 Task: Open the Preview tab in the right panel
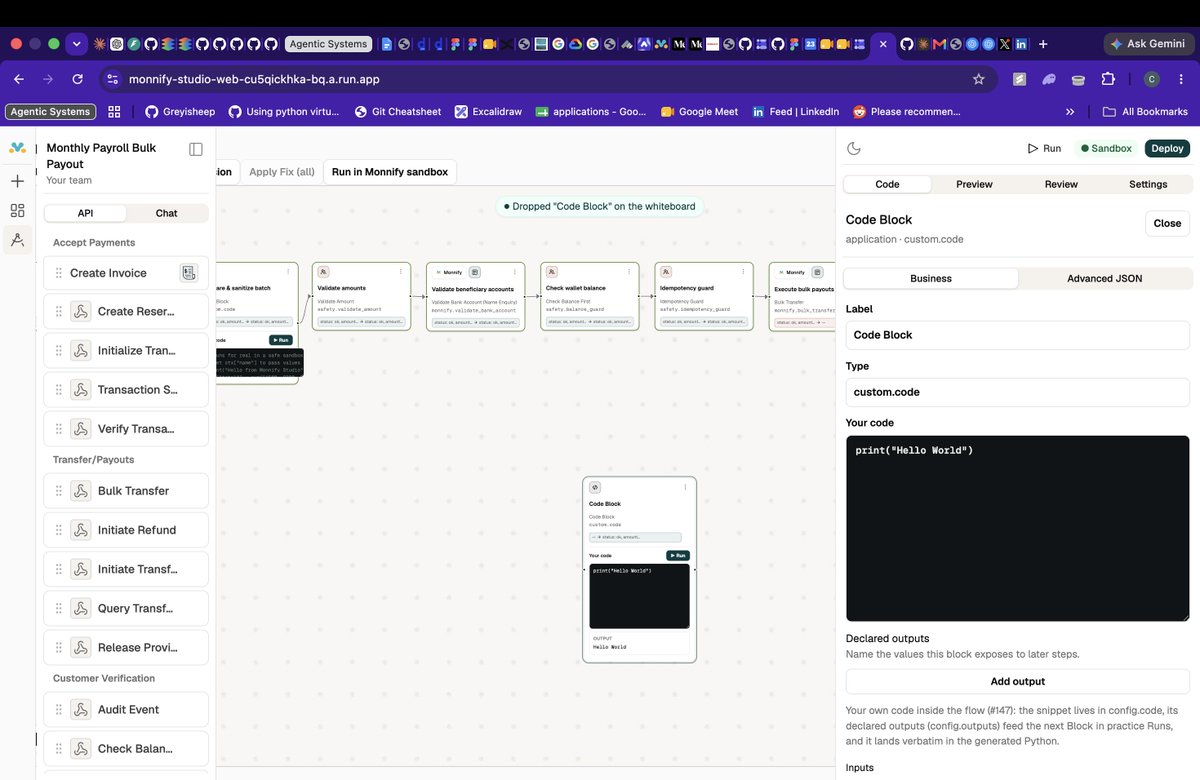click(x=974, y=184)
